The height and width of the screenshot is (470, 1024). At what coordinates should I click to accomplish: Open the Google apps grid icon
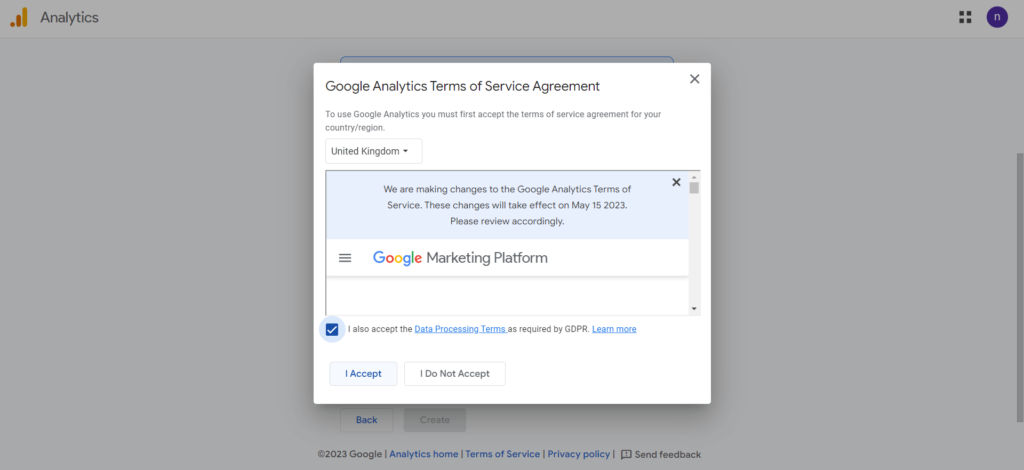tap(965, 17)
